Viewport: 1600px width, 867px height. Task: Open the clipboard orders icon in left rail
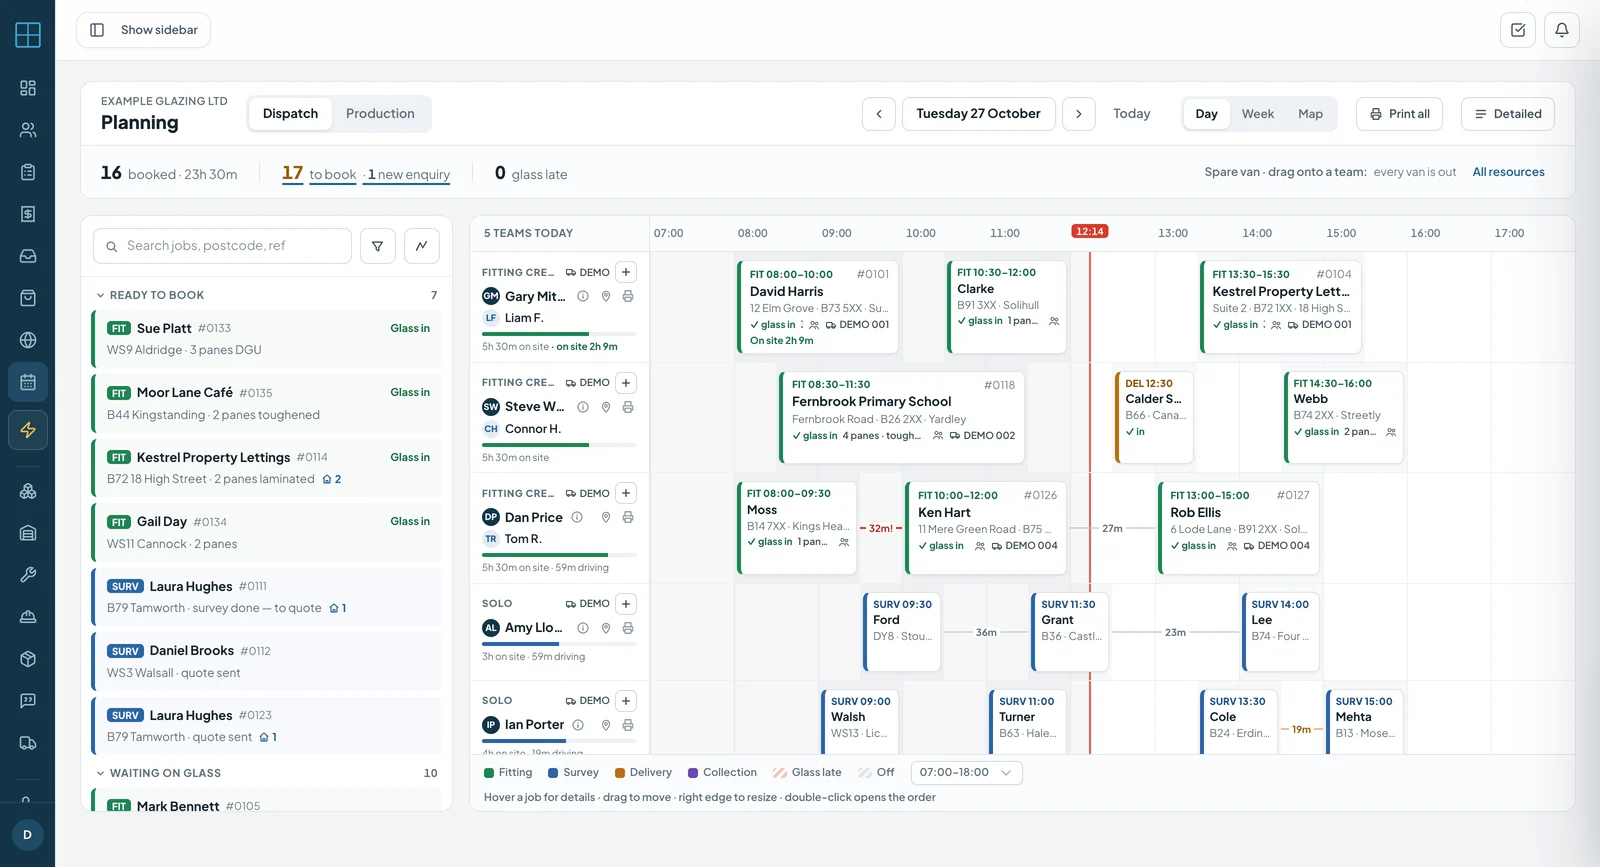[x=28, y=172]
